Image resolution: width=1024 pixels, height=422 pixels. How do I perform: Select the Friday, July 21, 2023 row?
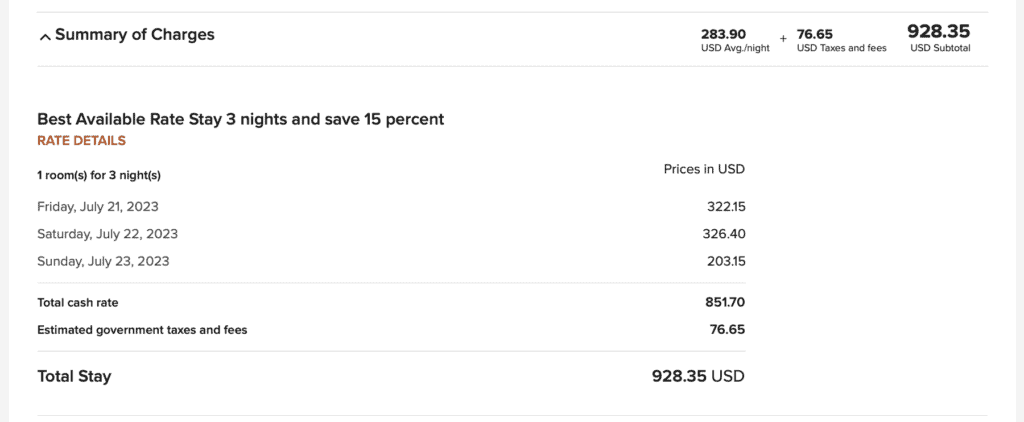click(97, 207)
